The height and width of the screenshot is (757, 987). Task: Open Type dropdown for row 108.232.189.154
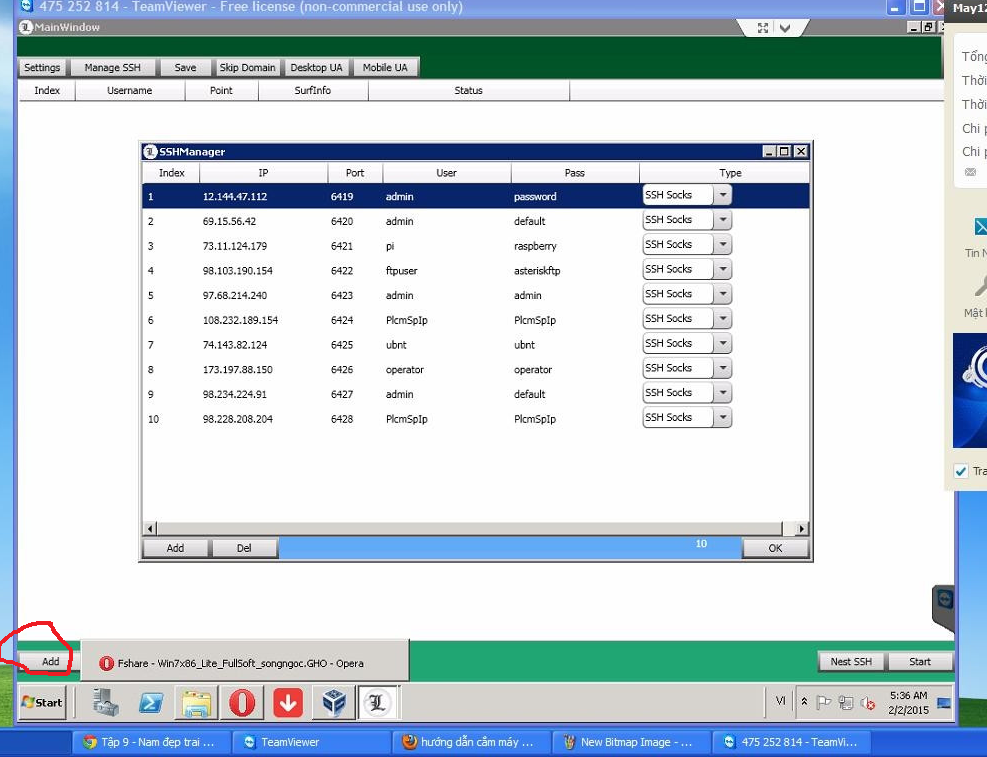pyautogui.click(x=723, y=318)
